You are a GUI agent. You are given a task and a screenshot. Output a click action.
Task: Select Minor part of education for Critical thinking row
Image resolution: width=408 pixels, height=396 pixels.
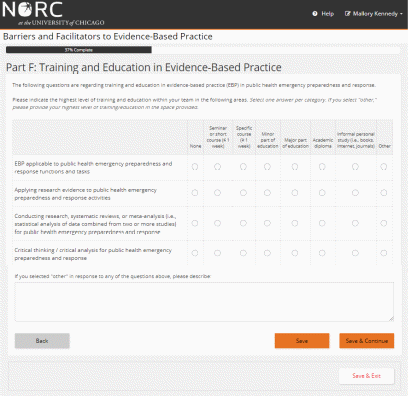tap(267, 253)
